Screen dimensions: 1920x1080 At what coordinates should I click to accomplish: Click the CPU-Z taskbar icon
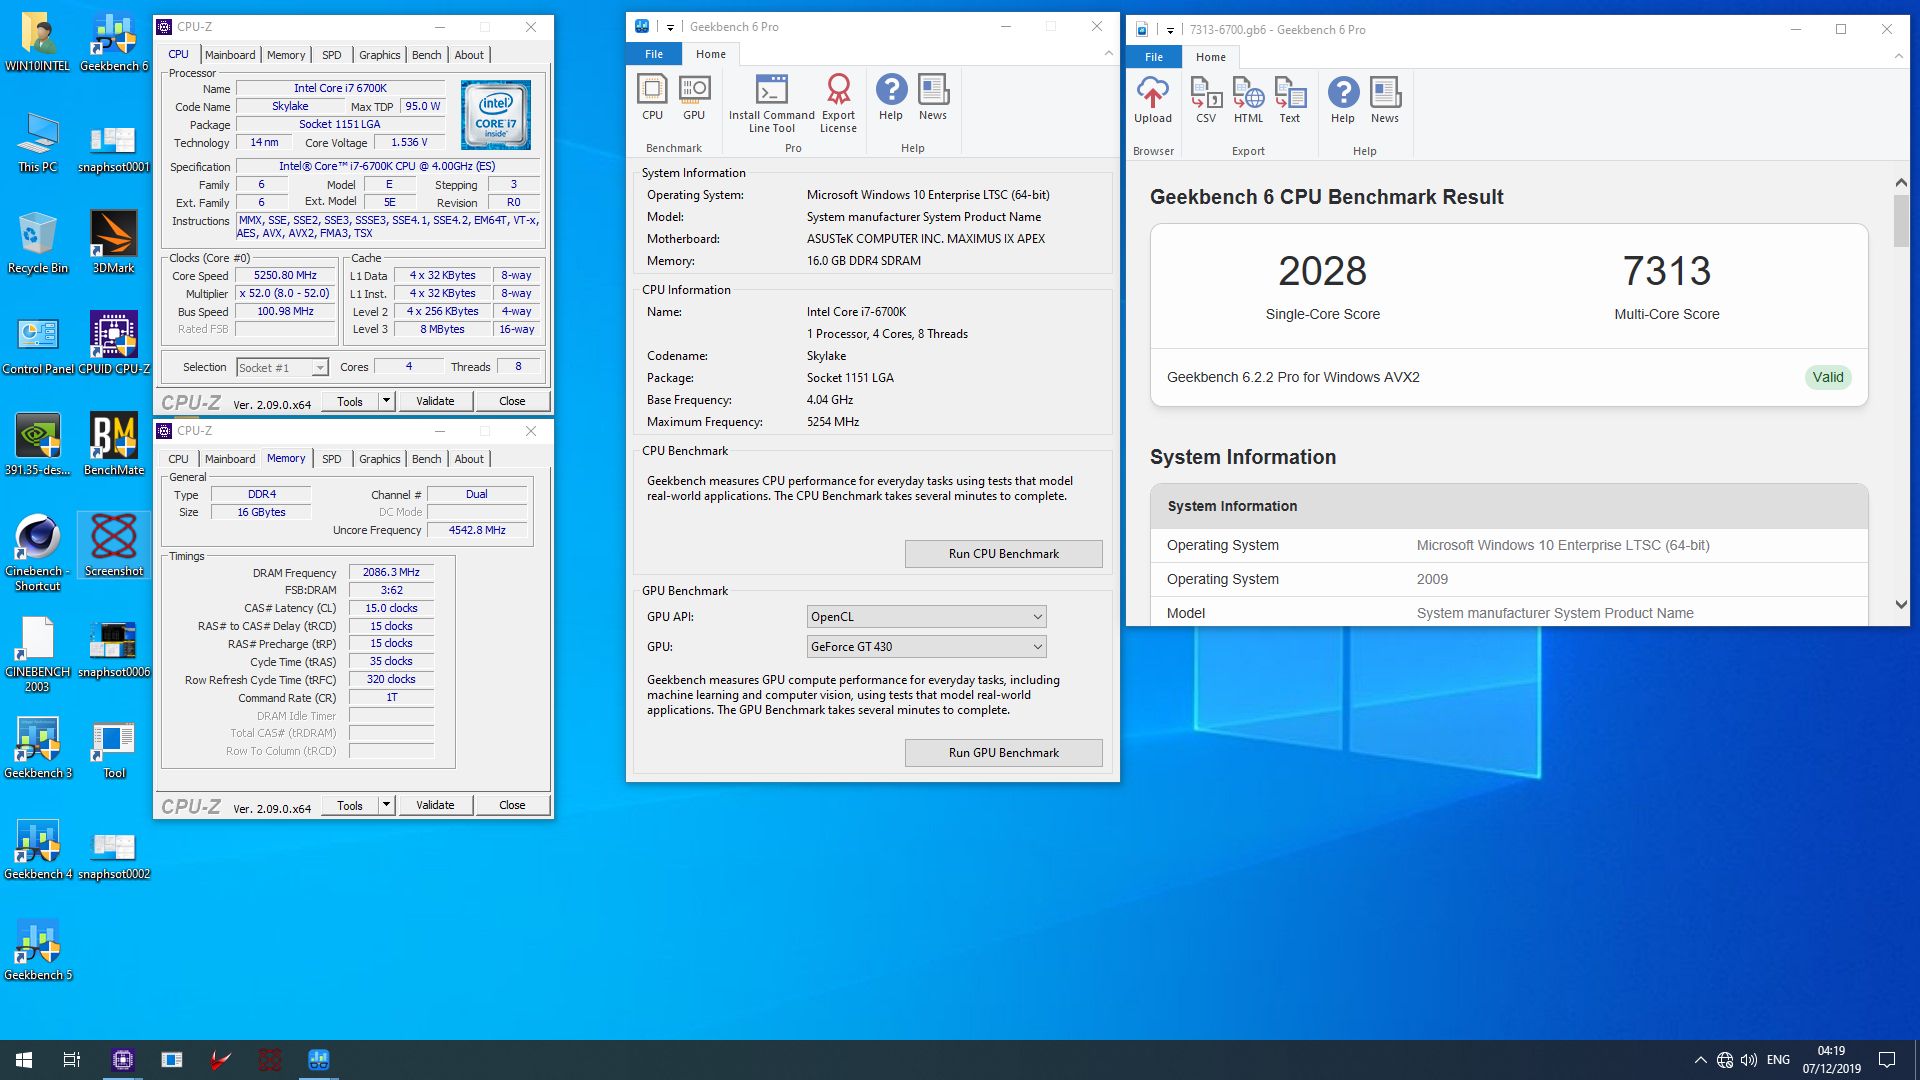[123, 1060]
